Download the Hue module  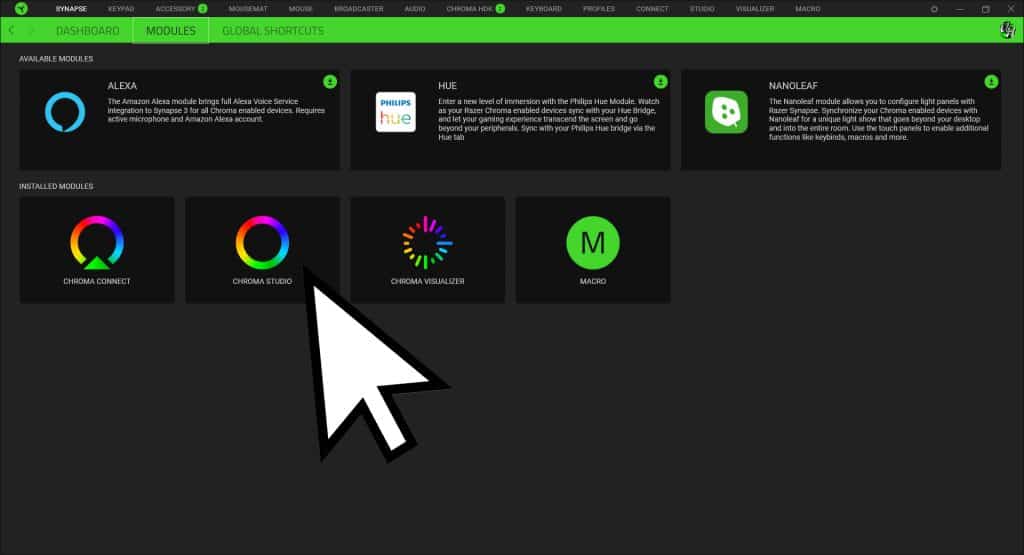(x=660, y=82)
